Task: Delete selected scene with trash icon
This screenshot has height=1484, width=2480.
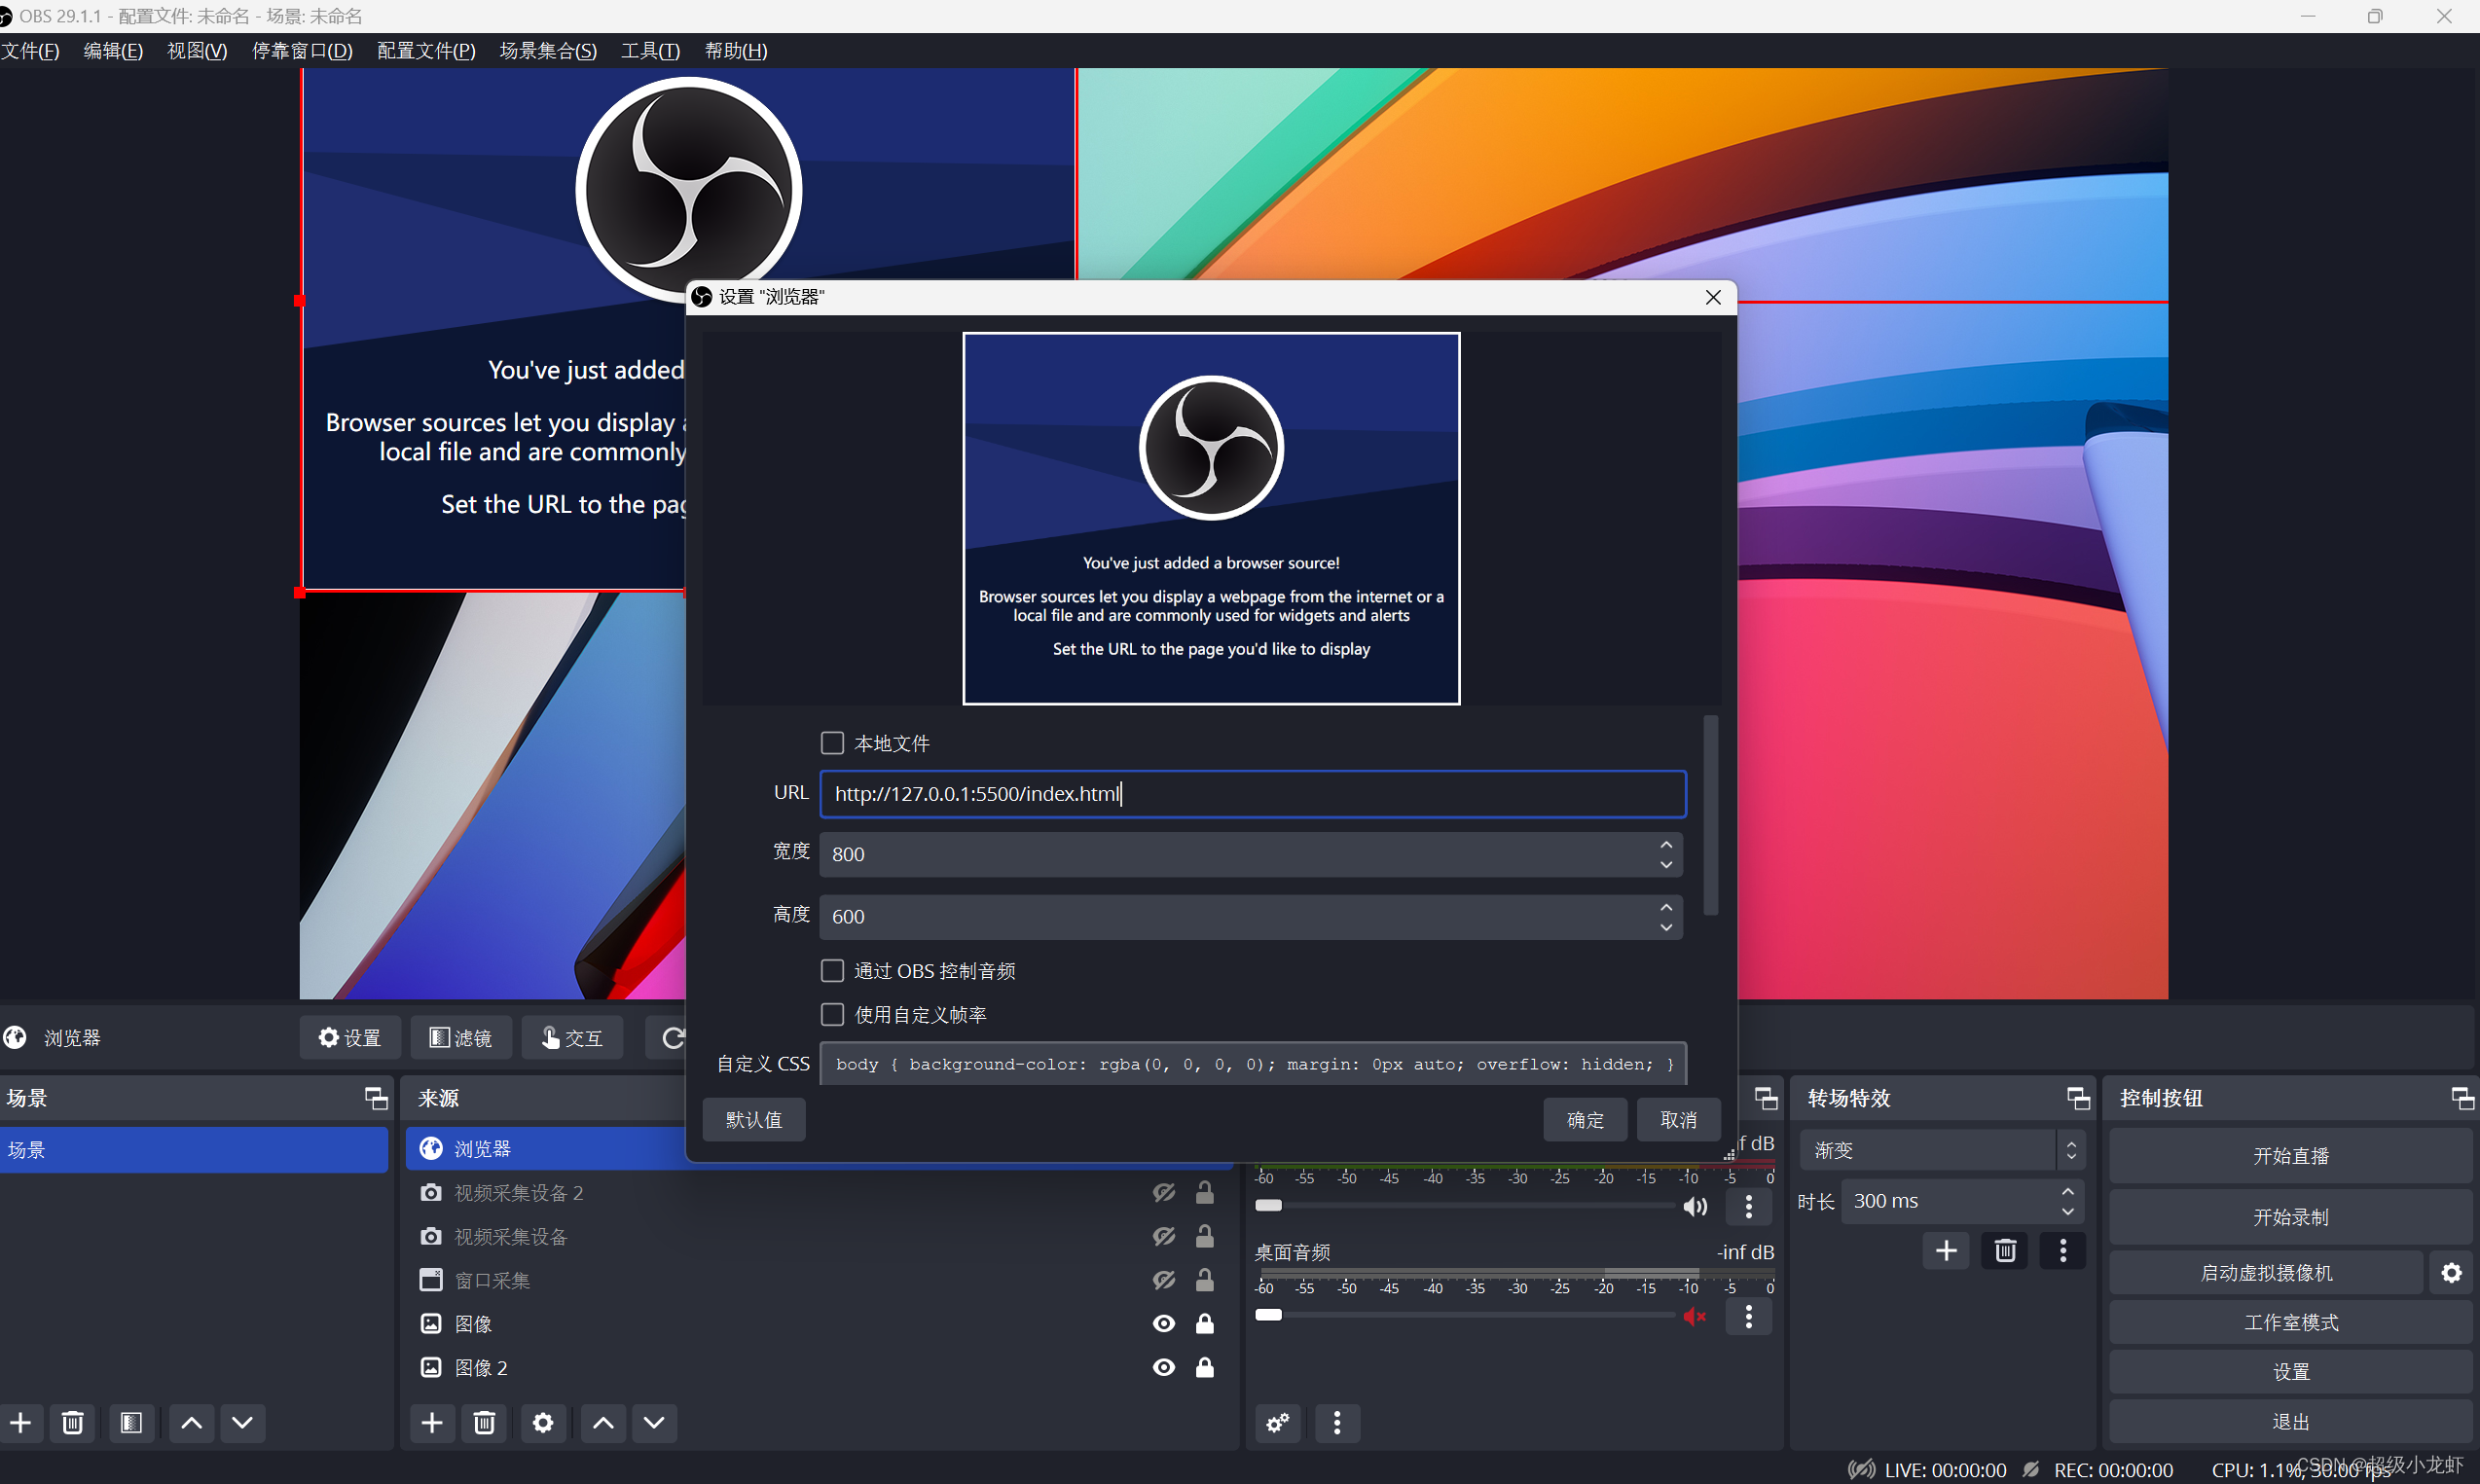Action: point(72,1422)
